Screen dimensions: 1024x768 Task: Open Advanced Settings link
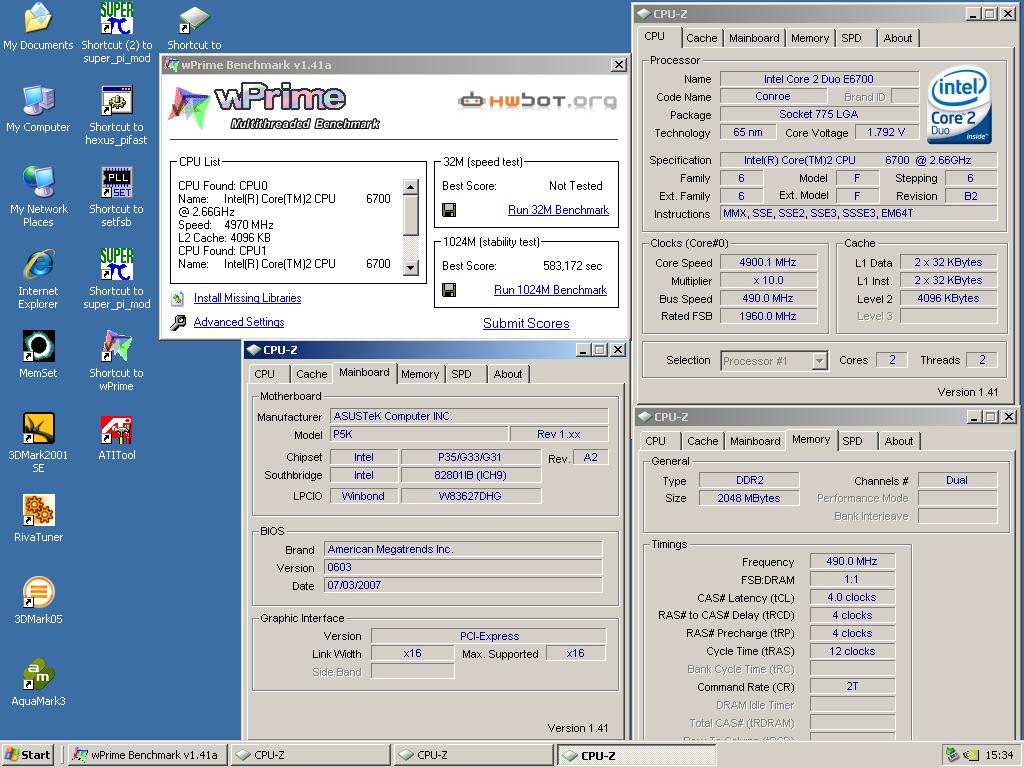point(239,323)
